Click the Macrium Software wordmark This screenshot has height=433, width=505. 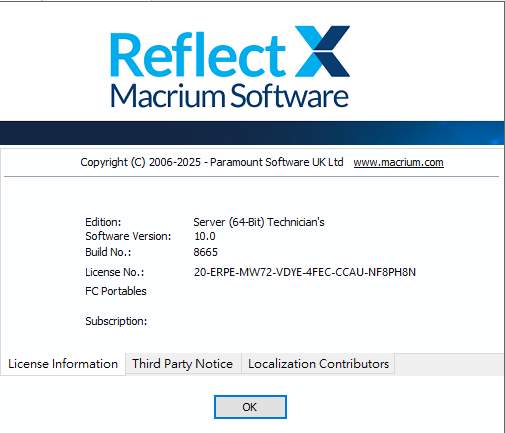click(x=229, y=95)
